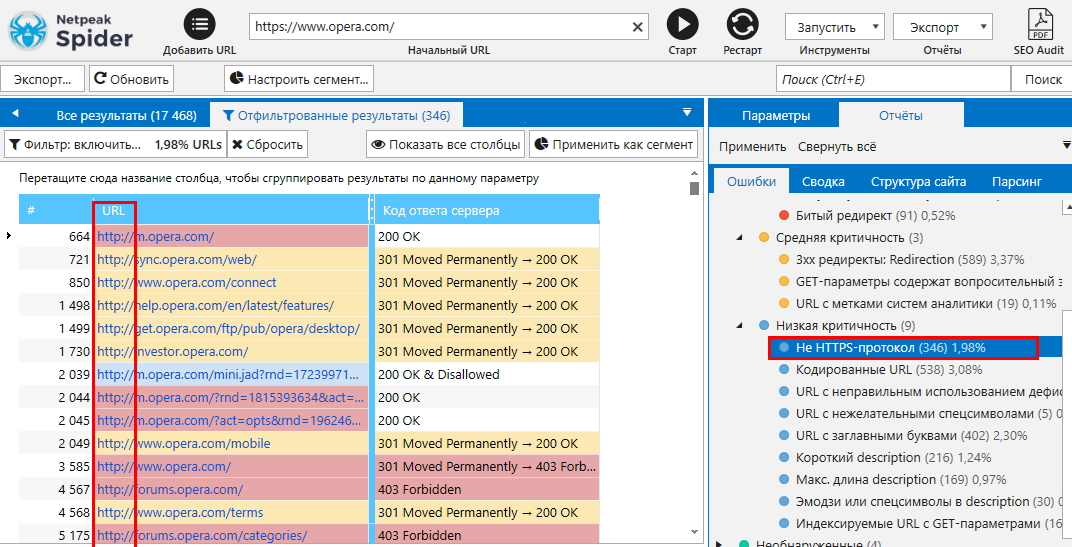Image resolution: width=1072 pixels, height=547 pixels.
Task: Click Применить как сегмент button
Action: click(613, 144)
